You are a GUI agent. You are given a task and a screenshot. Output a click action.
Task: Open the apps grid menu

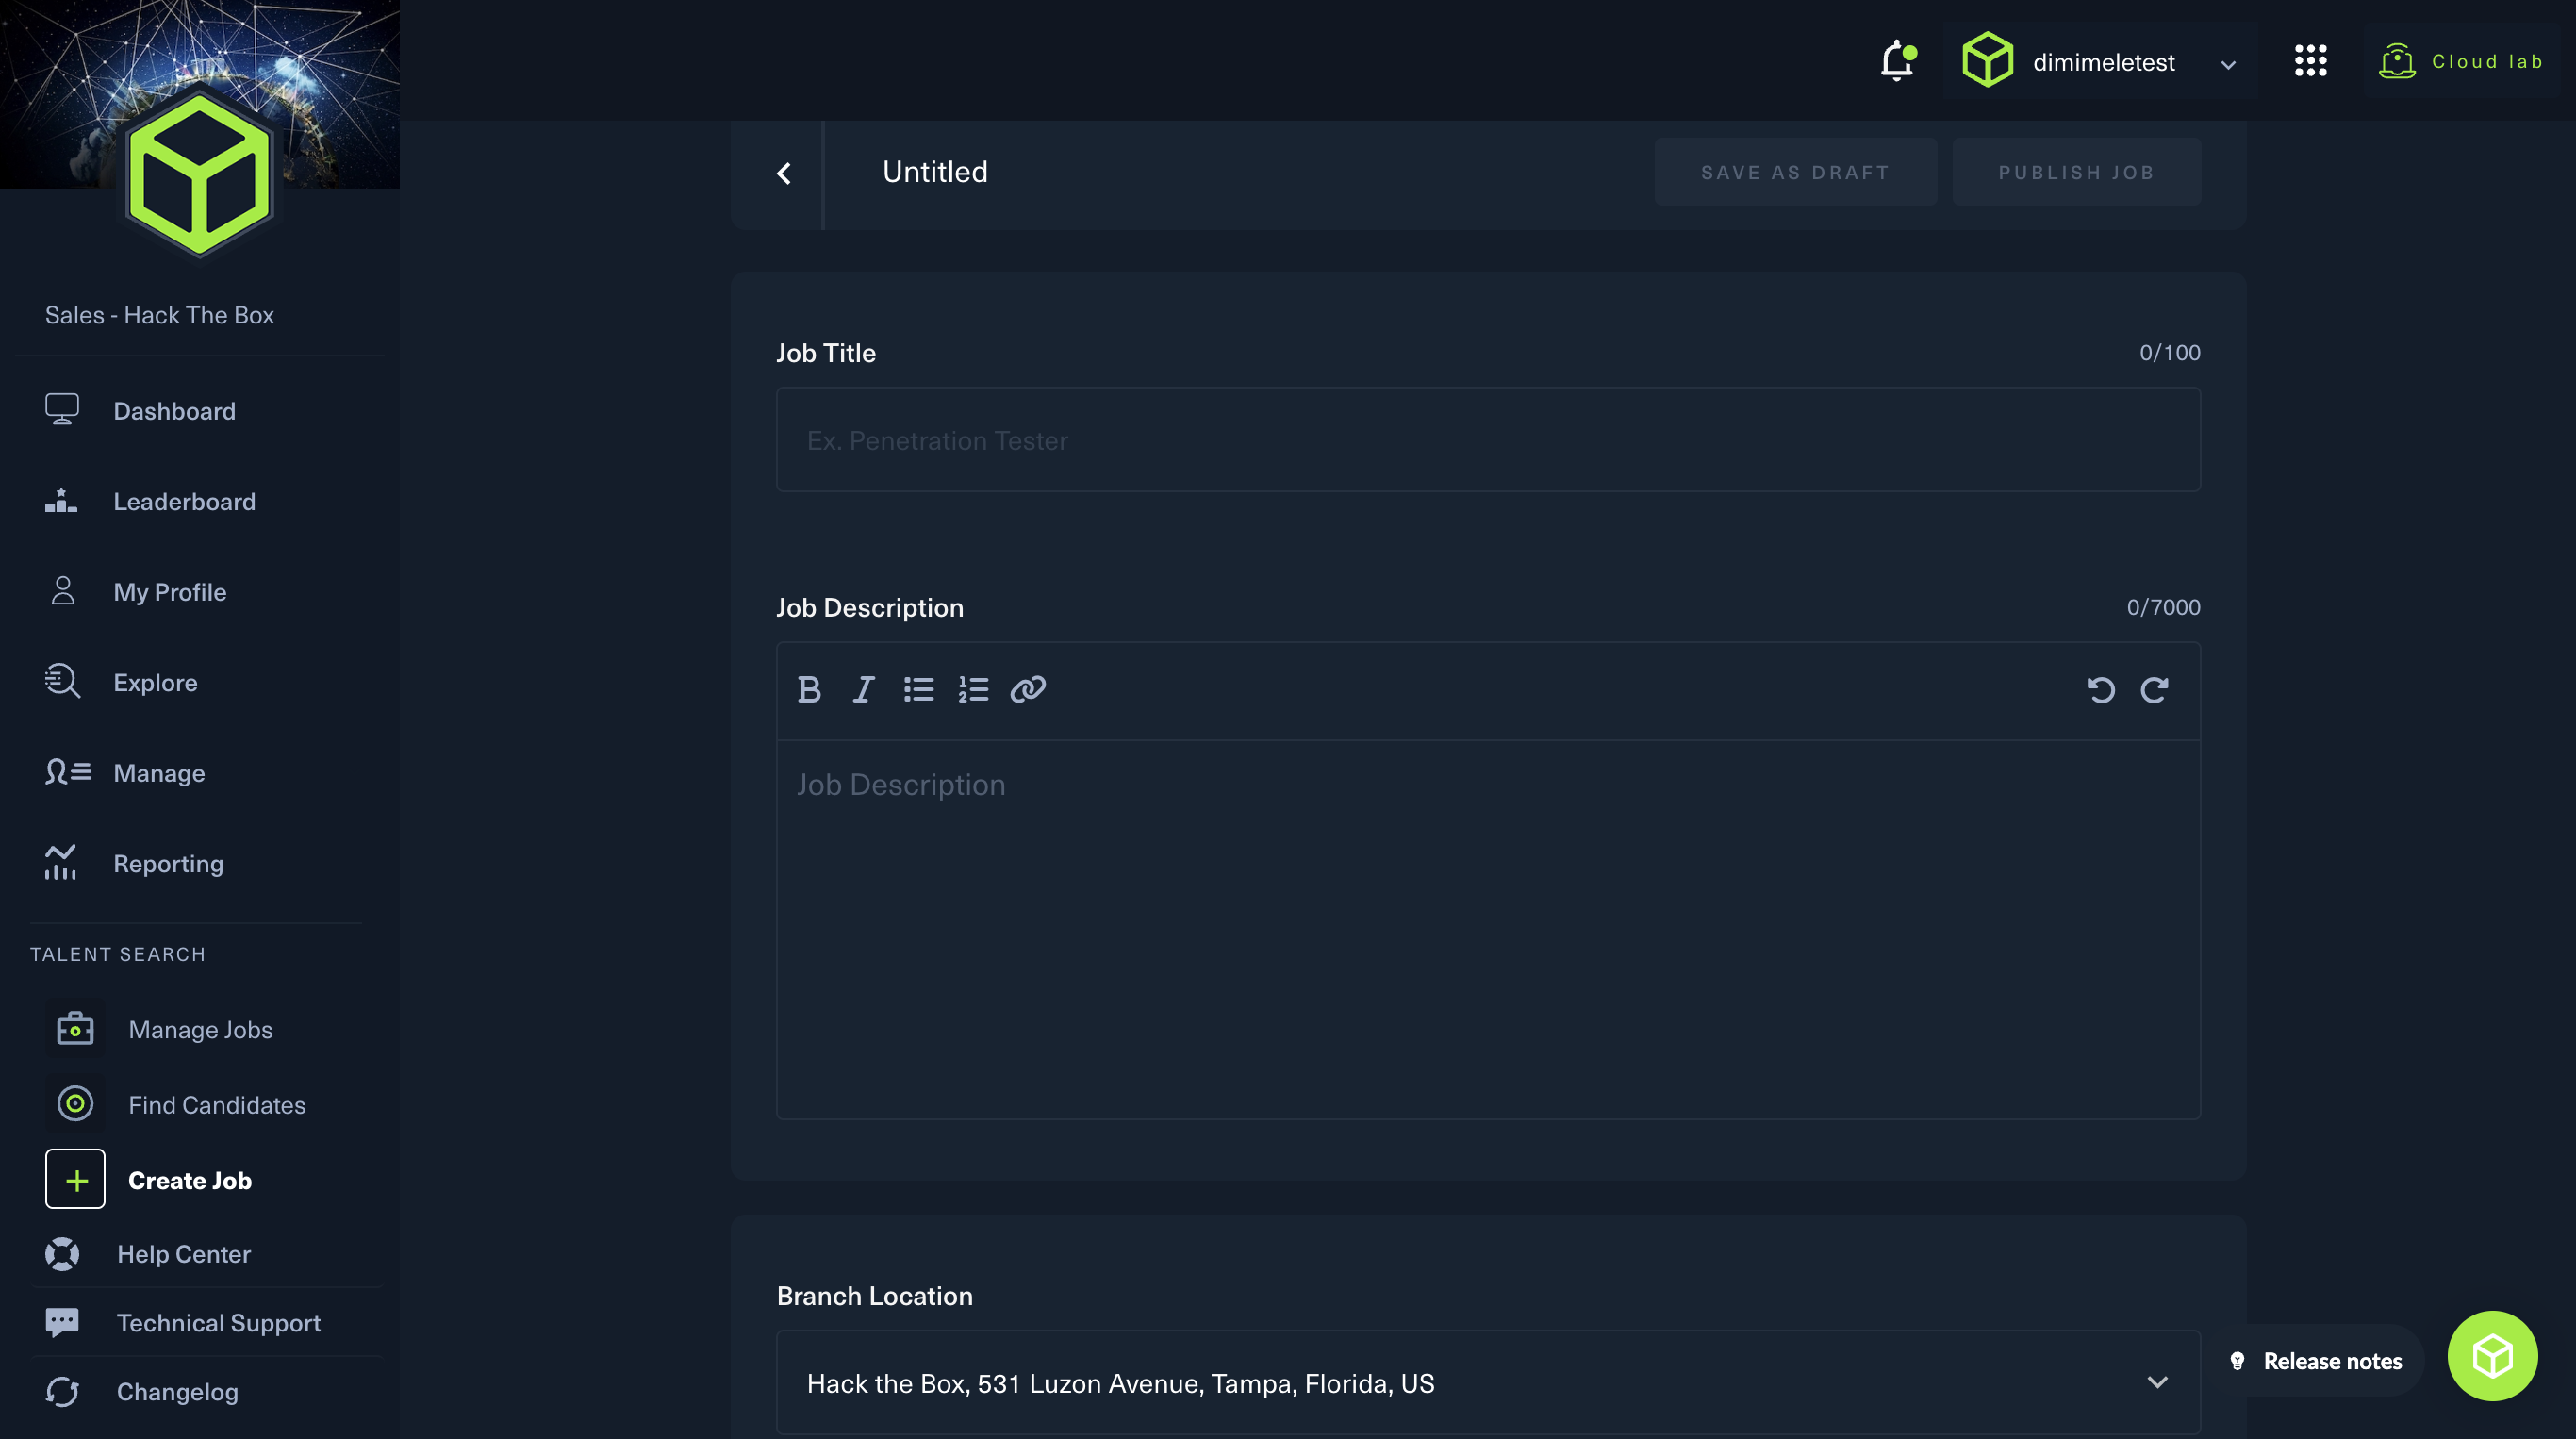(x=2310, y=61)
